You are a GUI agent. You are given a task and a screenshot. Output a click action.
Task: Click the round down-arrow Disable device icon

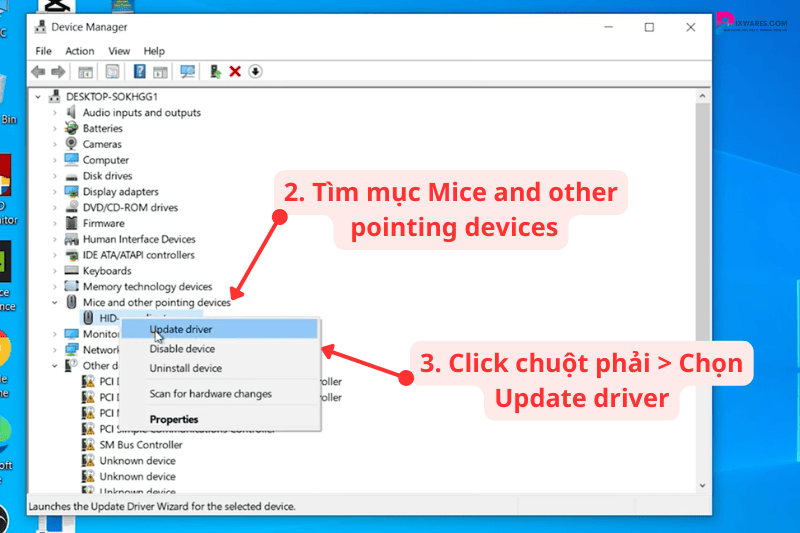(x=255, y=71)
